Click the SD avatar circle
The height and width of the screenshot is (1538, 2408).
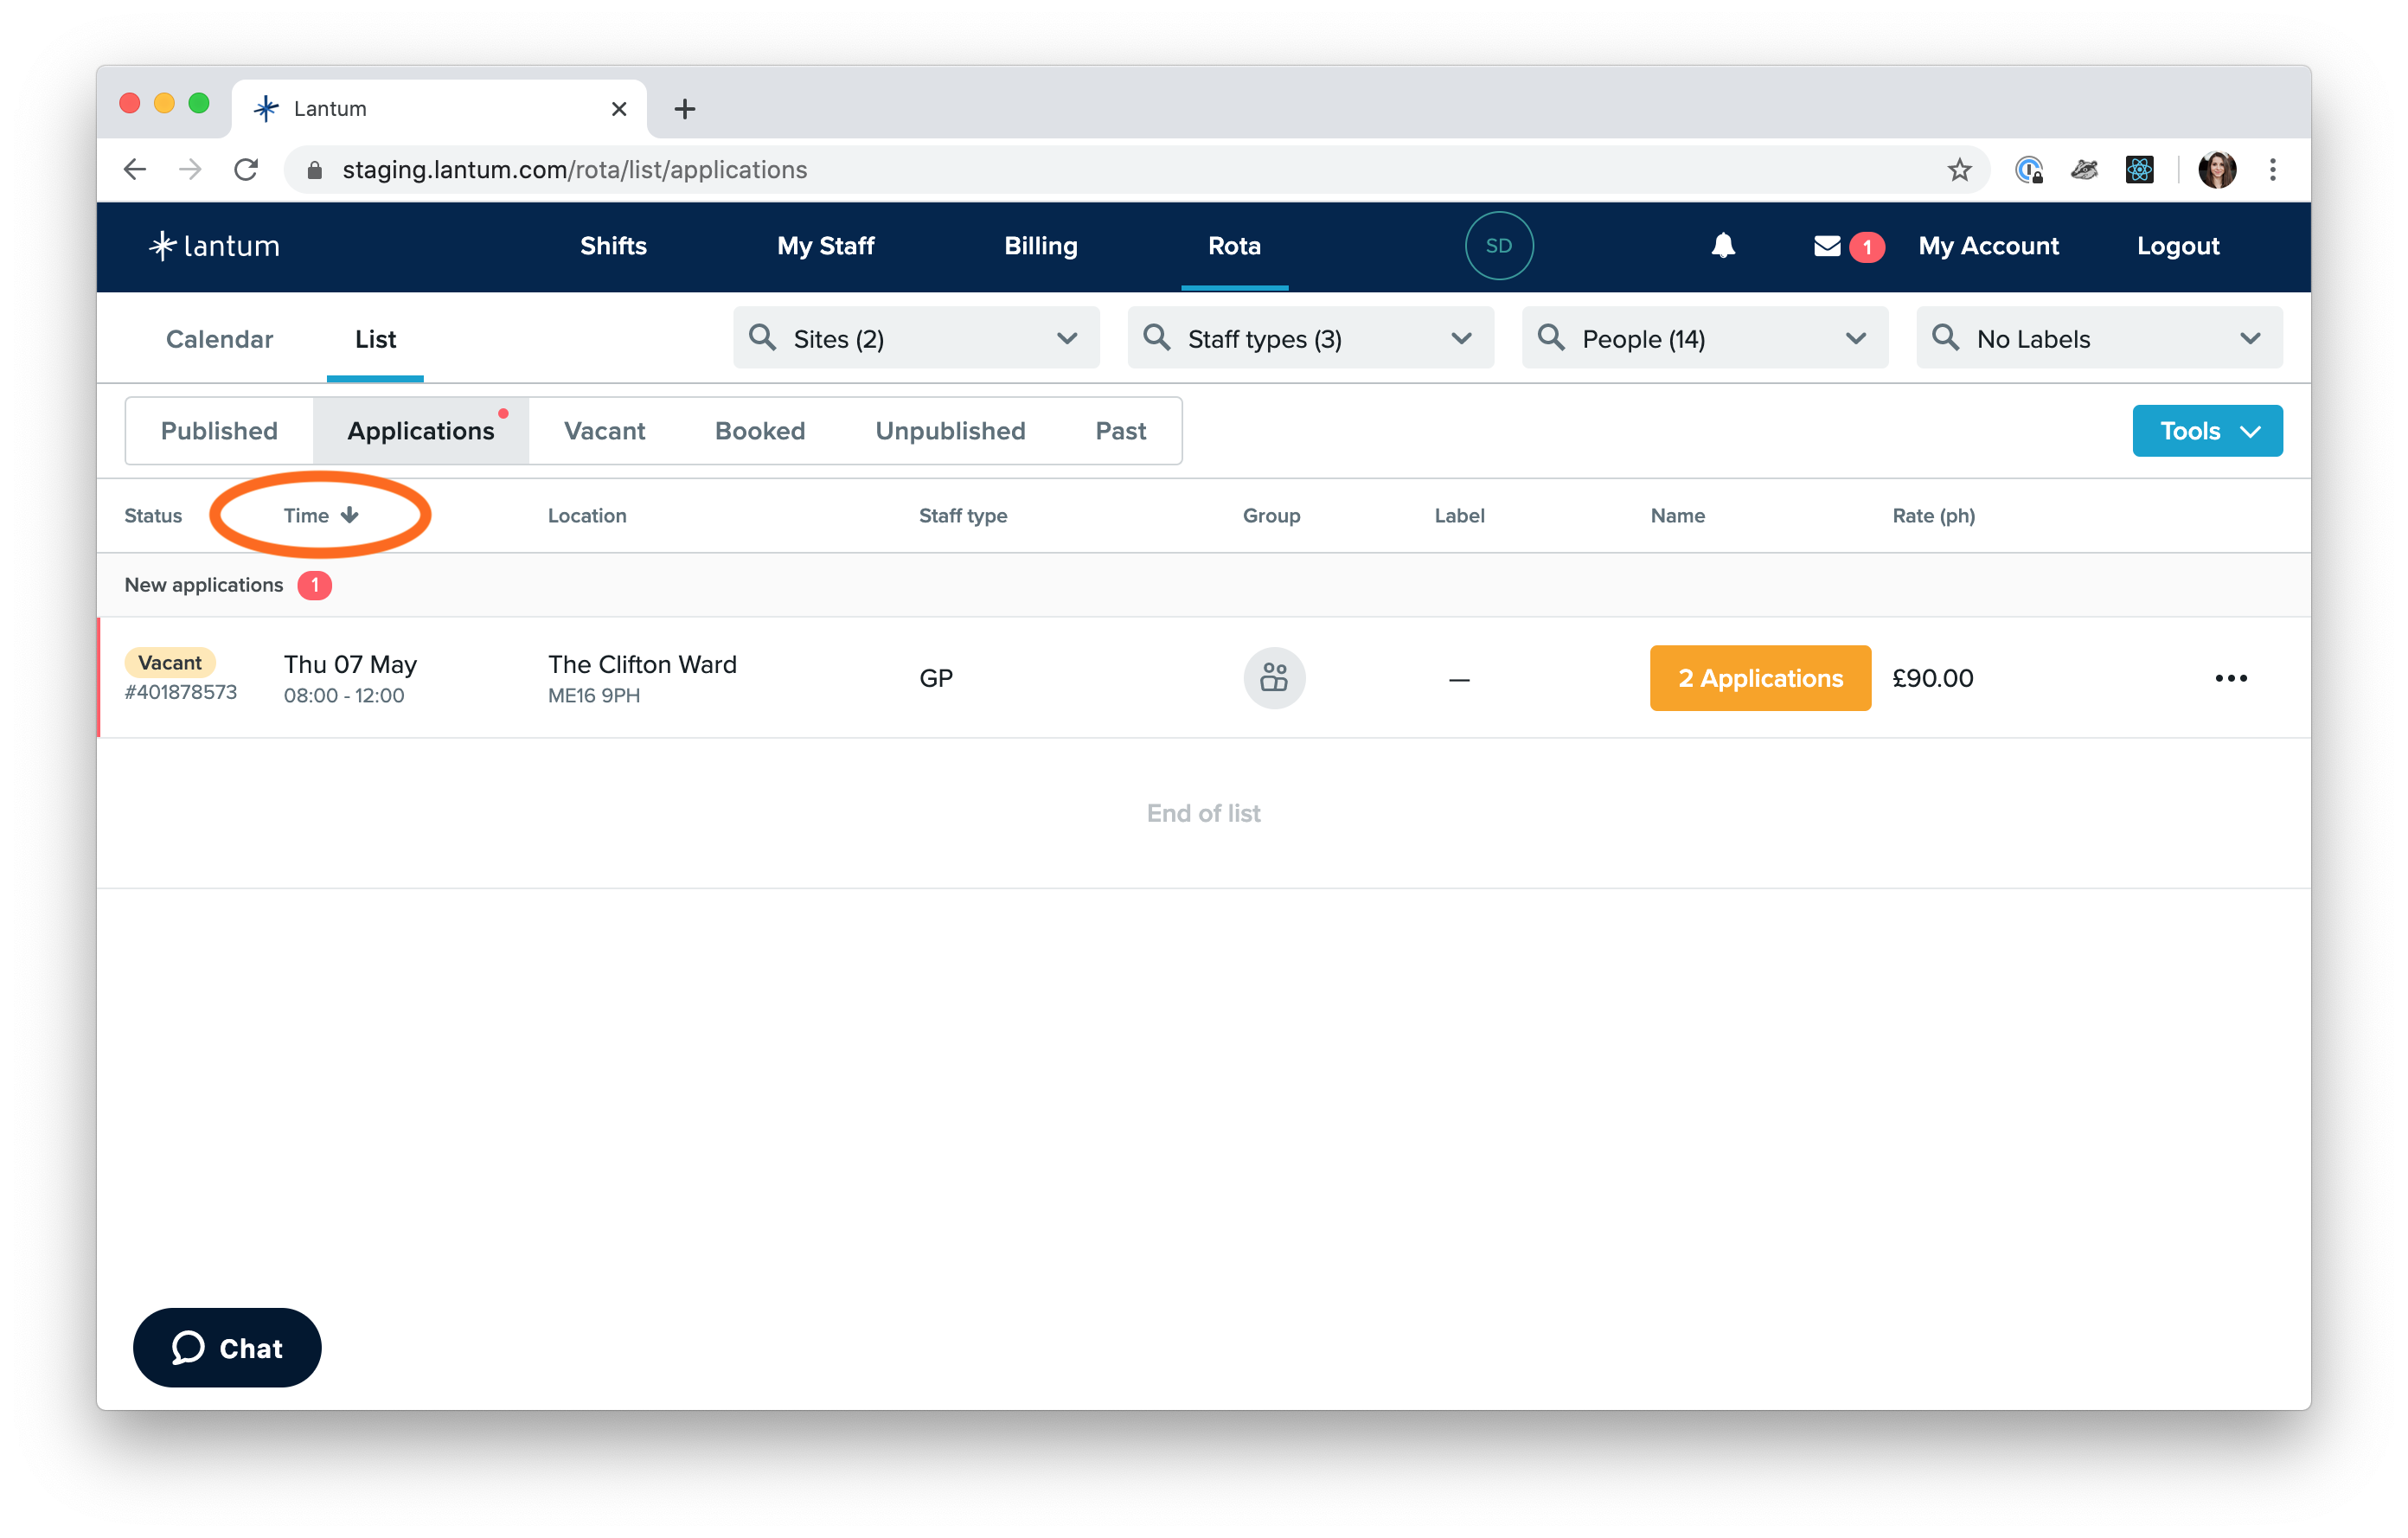click(x=1498, y=246)
